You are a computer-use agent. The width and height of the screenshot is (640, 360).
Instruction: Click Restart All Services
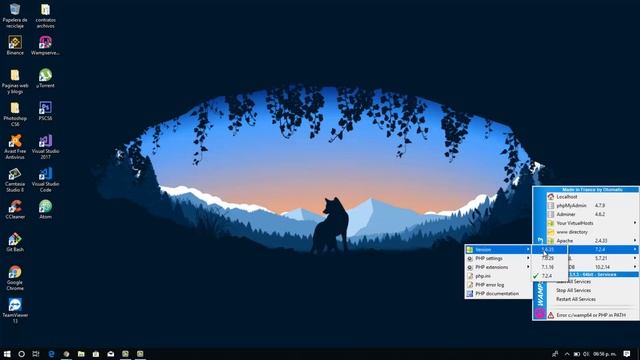(592, 299)
